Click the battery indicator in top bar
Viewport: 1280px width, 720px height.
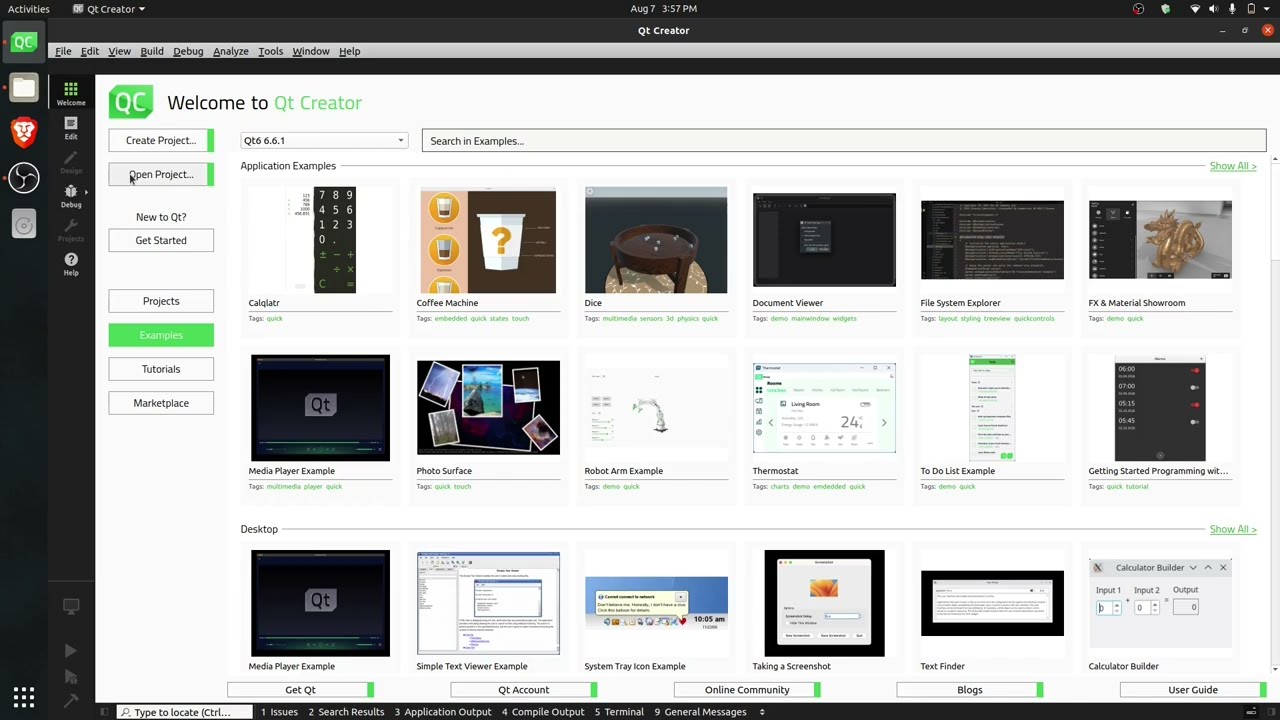point(1251,9)
